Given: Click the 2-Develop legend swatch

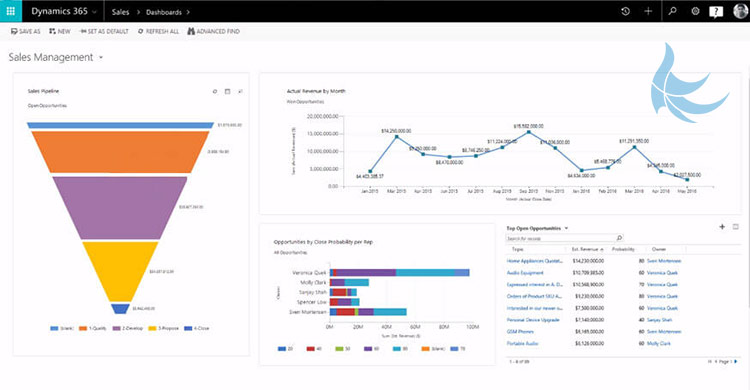Looking at the screenshot, I should coord(116,328).
